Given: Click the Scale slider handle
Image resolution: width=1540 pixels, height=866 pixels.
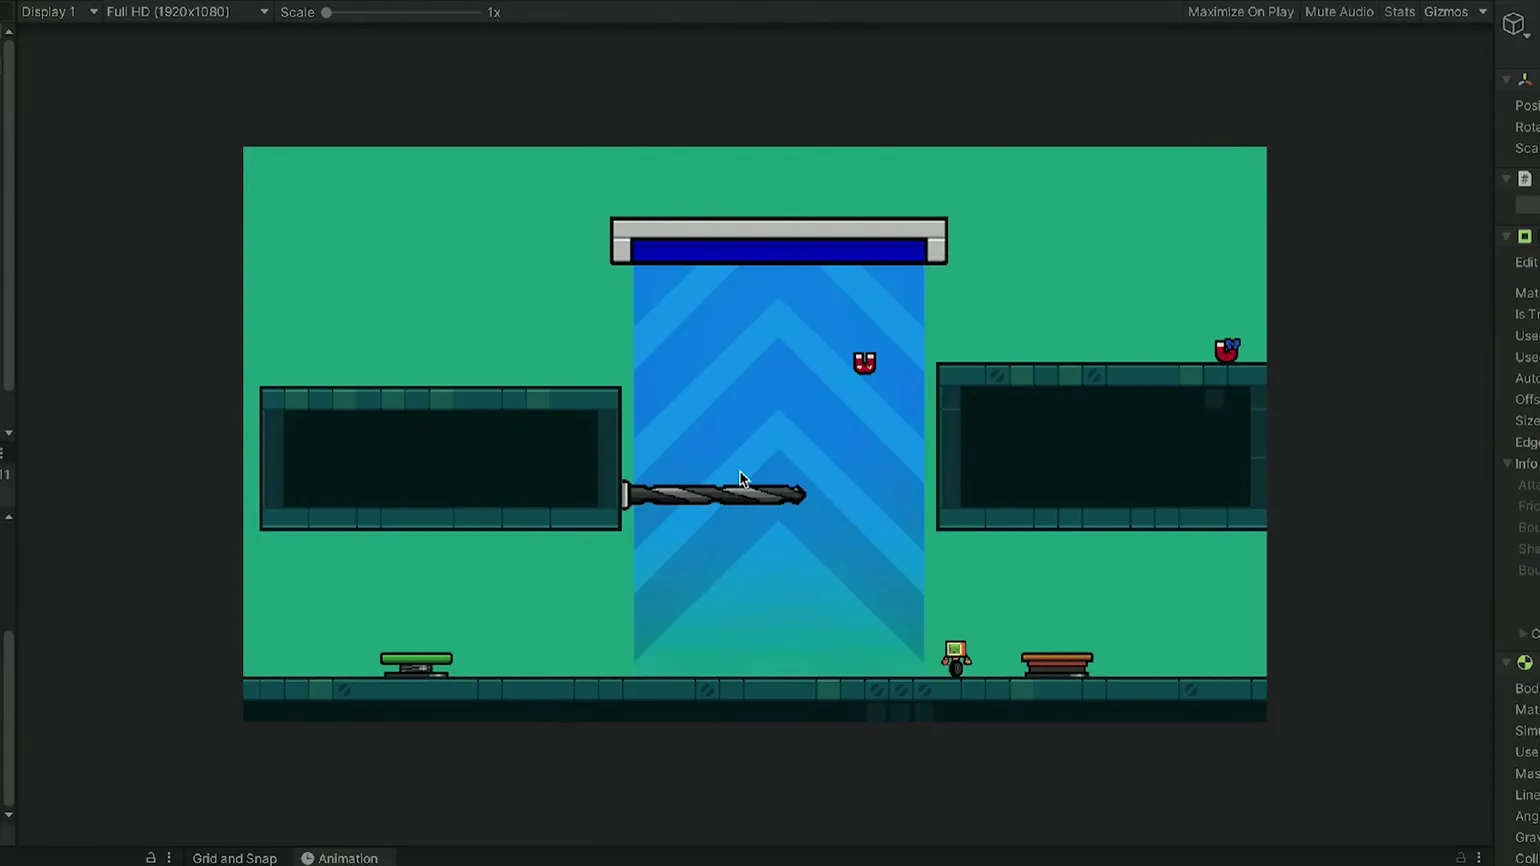Looking at the screenshot, I should pyautogui.click(x=326, y=12).
